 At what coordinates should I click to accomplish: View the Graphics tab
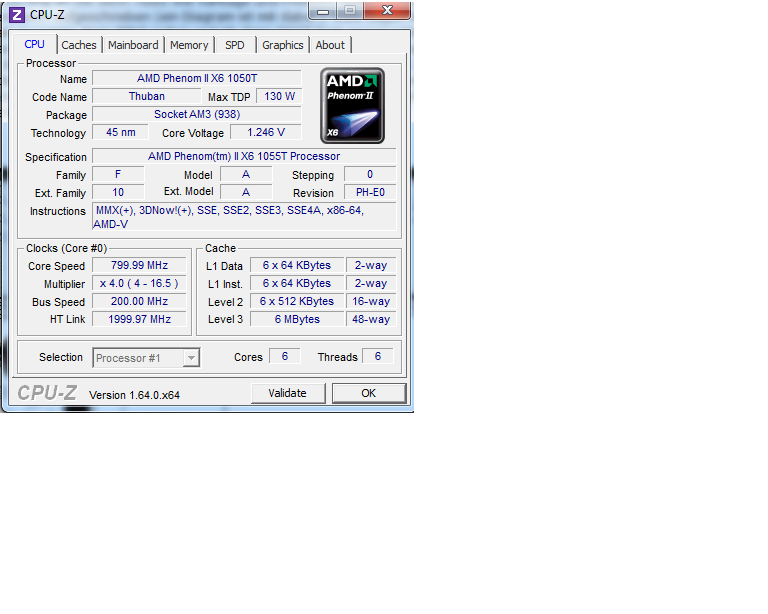pyautogui.click(x=283, y=45)
